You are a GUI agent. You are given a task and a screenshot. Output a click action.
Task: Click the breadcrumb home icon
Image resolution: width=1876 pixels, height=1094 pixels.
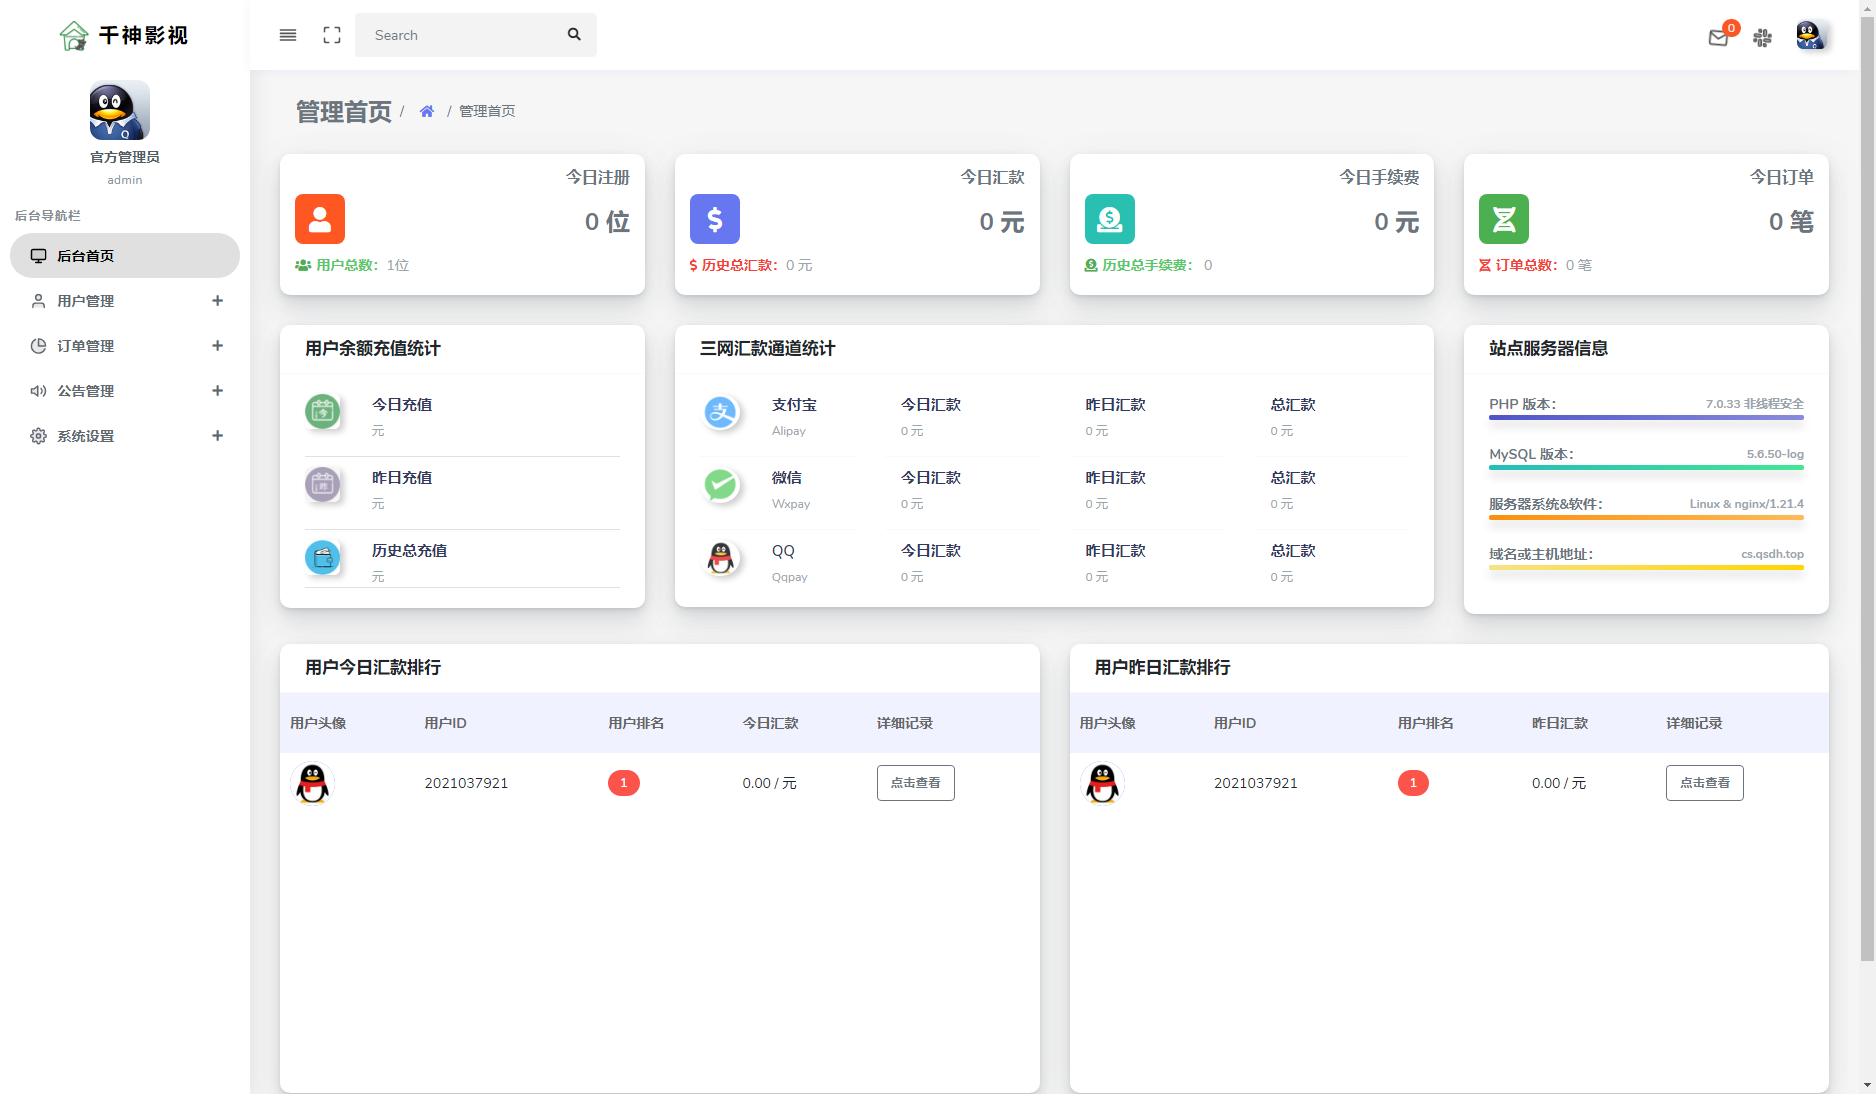pyautogui.click(x=427, y=110)
